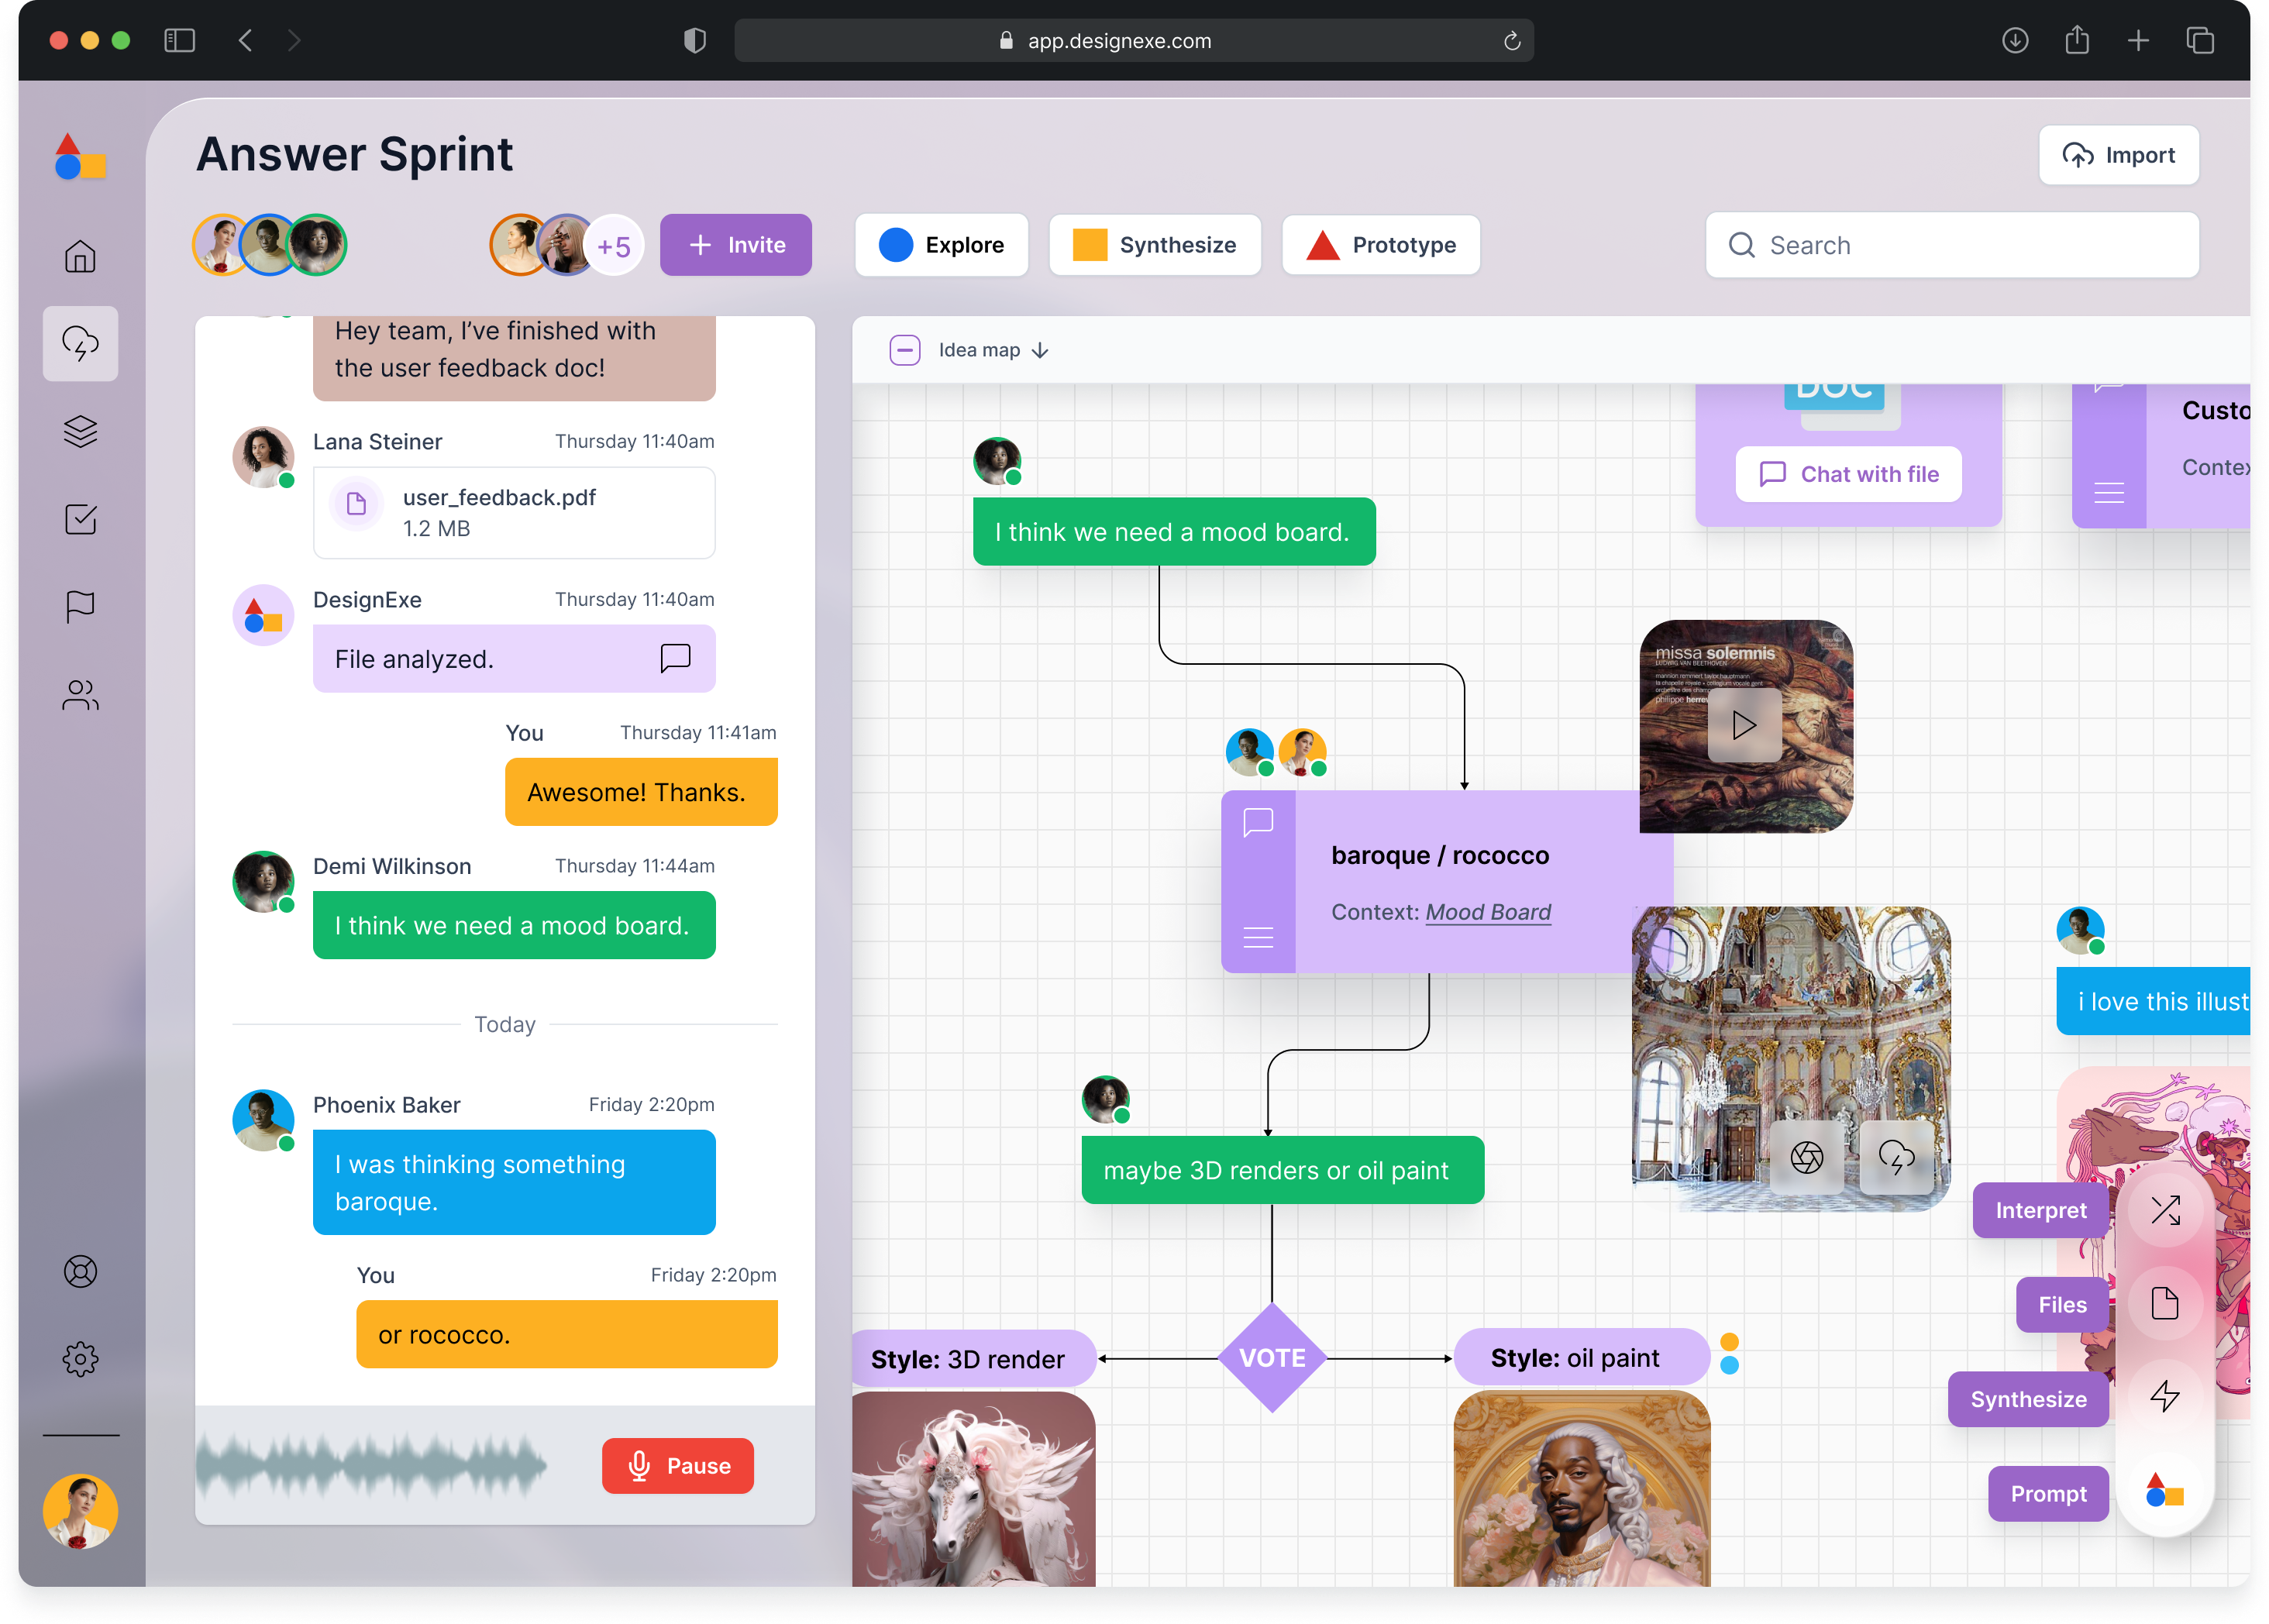Collapse Idea map with minus toggle

(904, 350)
